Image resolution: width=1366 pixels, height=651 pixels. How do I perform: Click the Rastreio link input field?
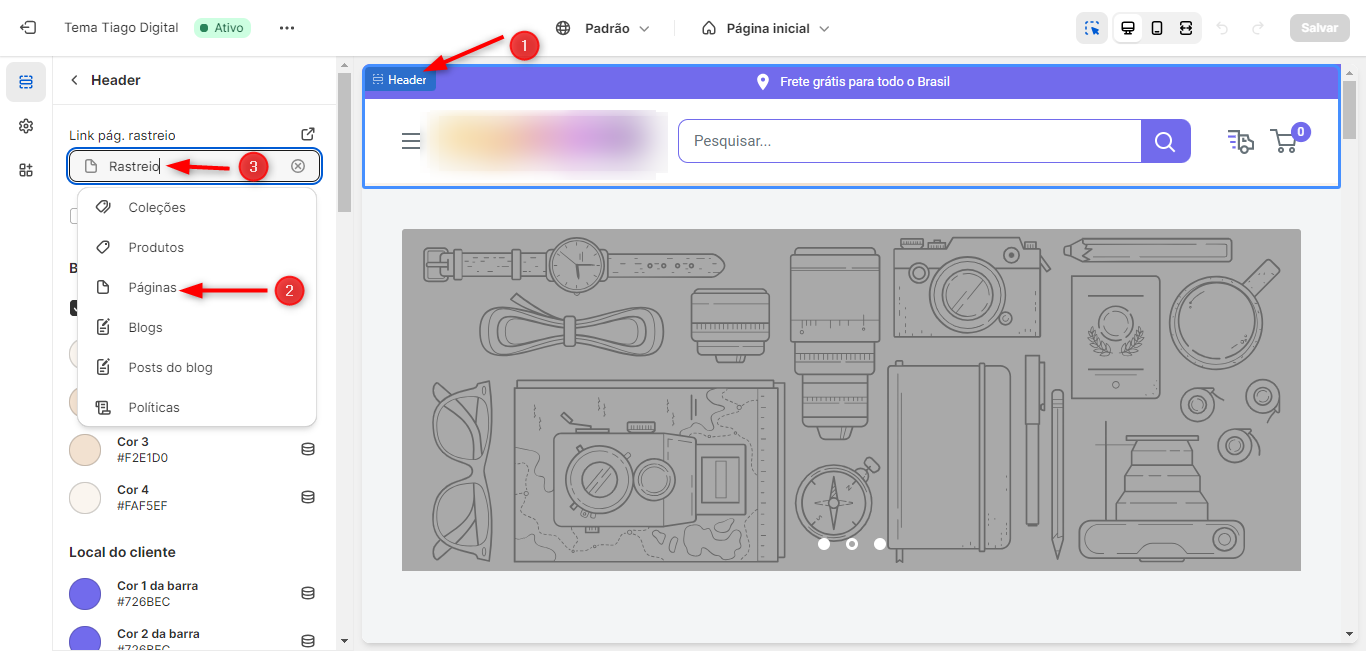195,166
